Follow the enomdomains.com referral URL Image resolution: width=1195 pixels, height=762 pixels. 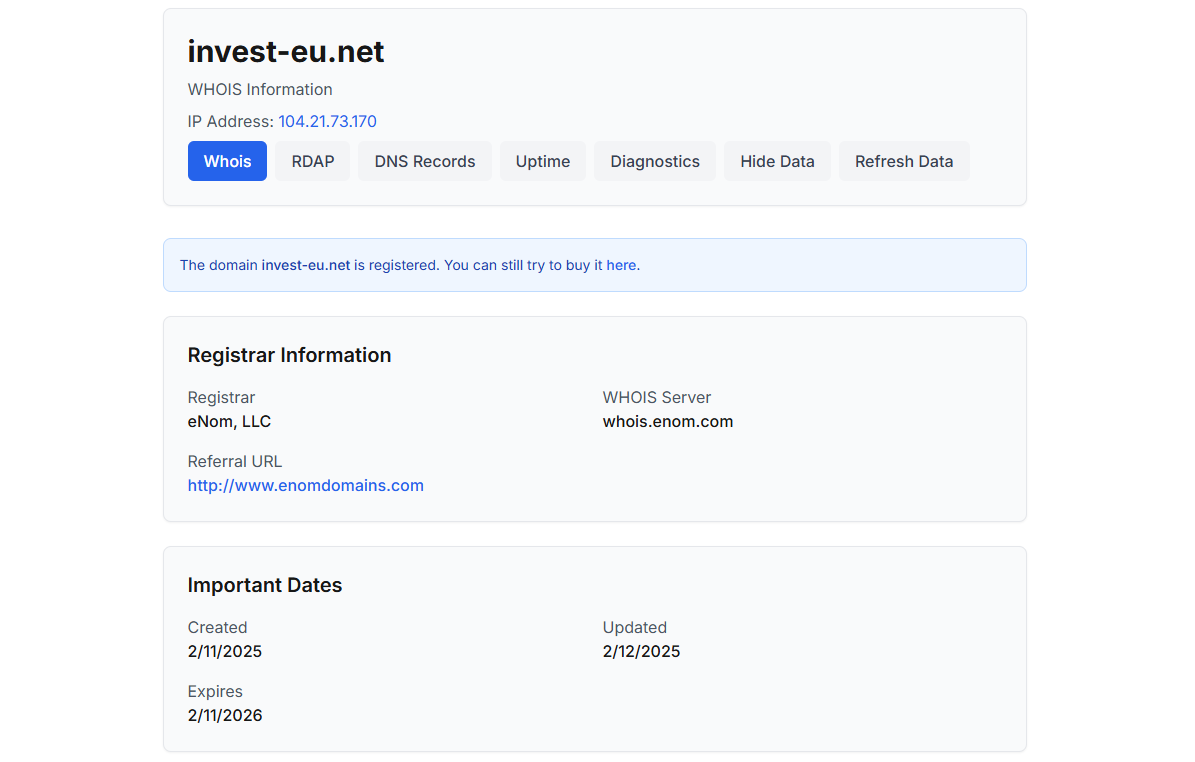tap(306, 485)
